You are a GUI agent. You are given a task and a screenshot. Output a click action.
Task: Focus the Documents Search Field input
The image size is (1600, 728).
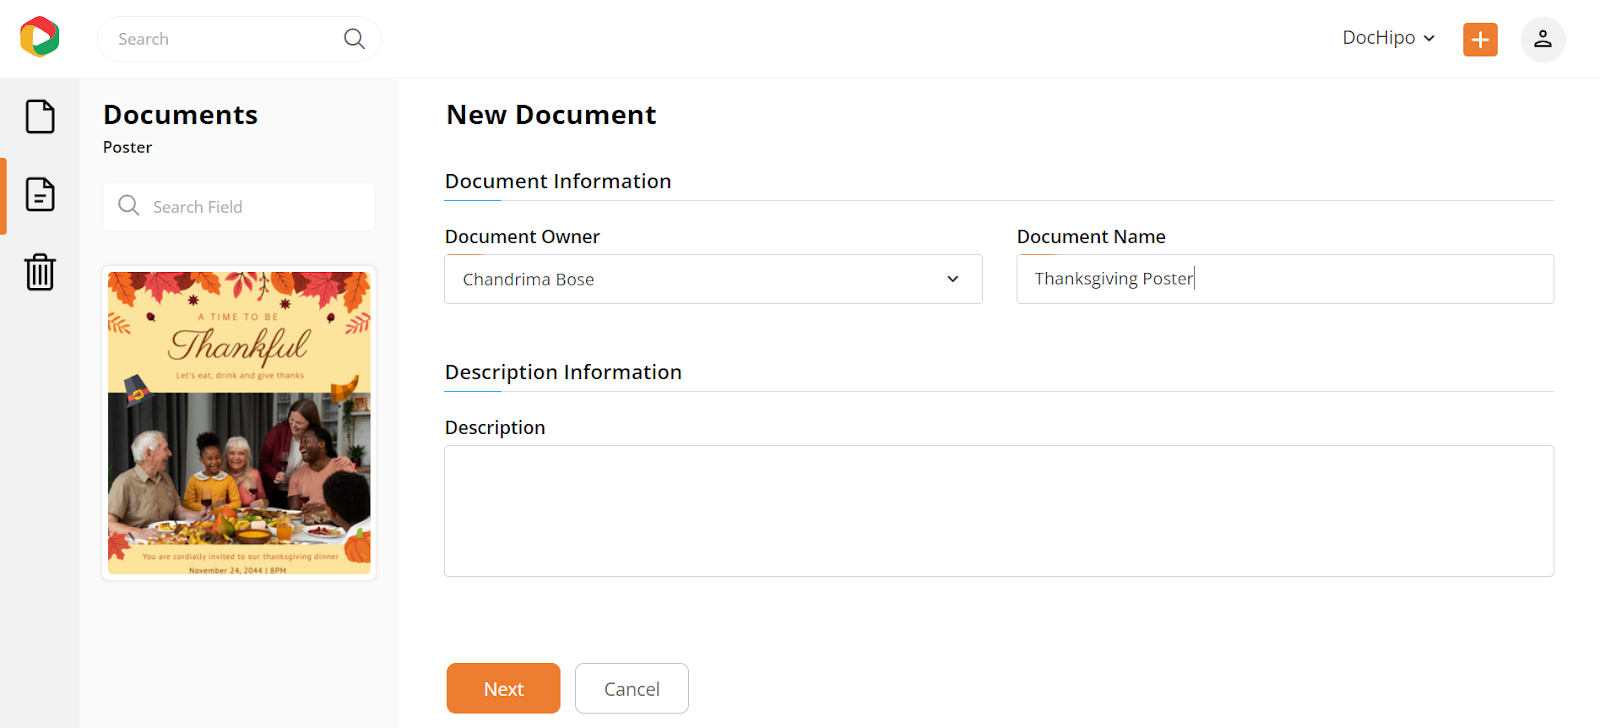coord(239,206)
